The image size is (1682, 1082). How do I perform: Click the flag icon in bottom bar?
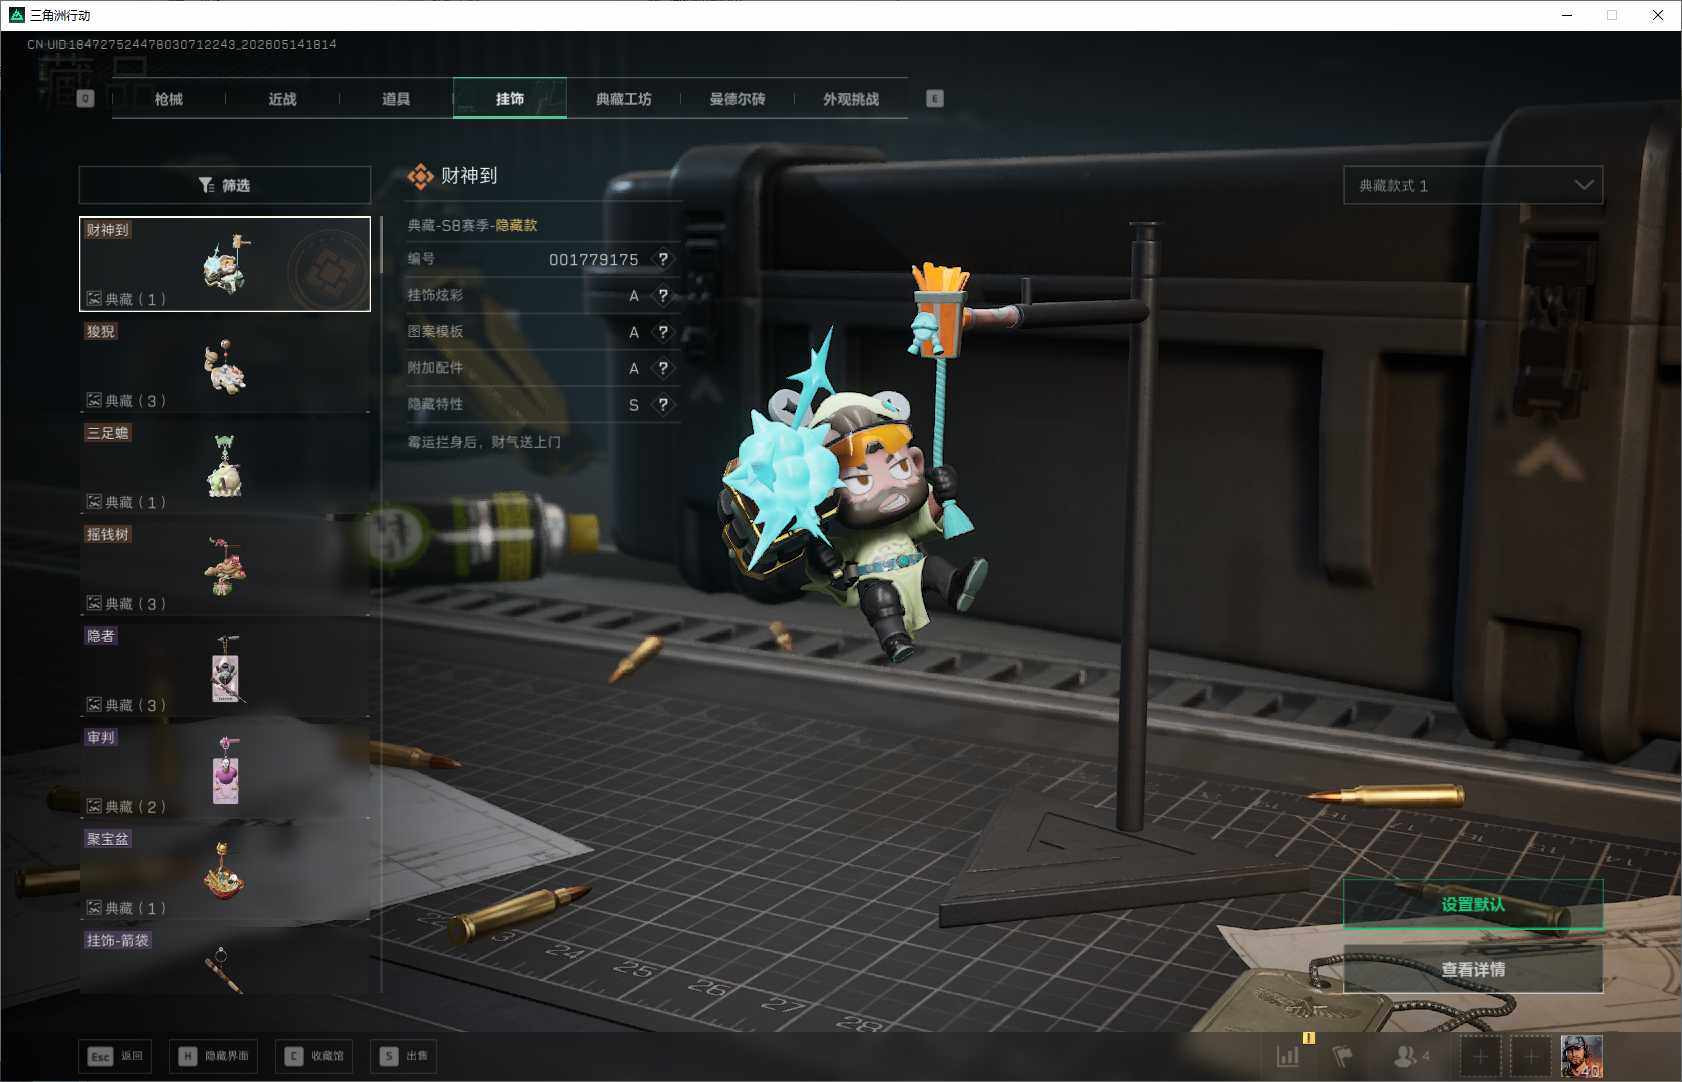(x=1343, y=1055)
